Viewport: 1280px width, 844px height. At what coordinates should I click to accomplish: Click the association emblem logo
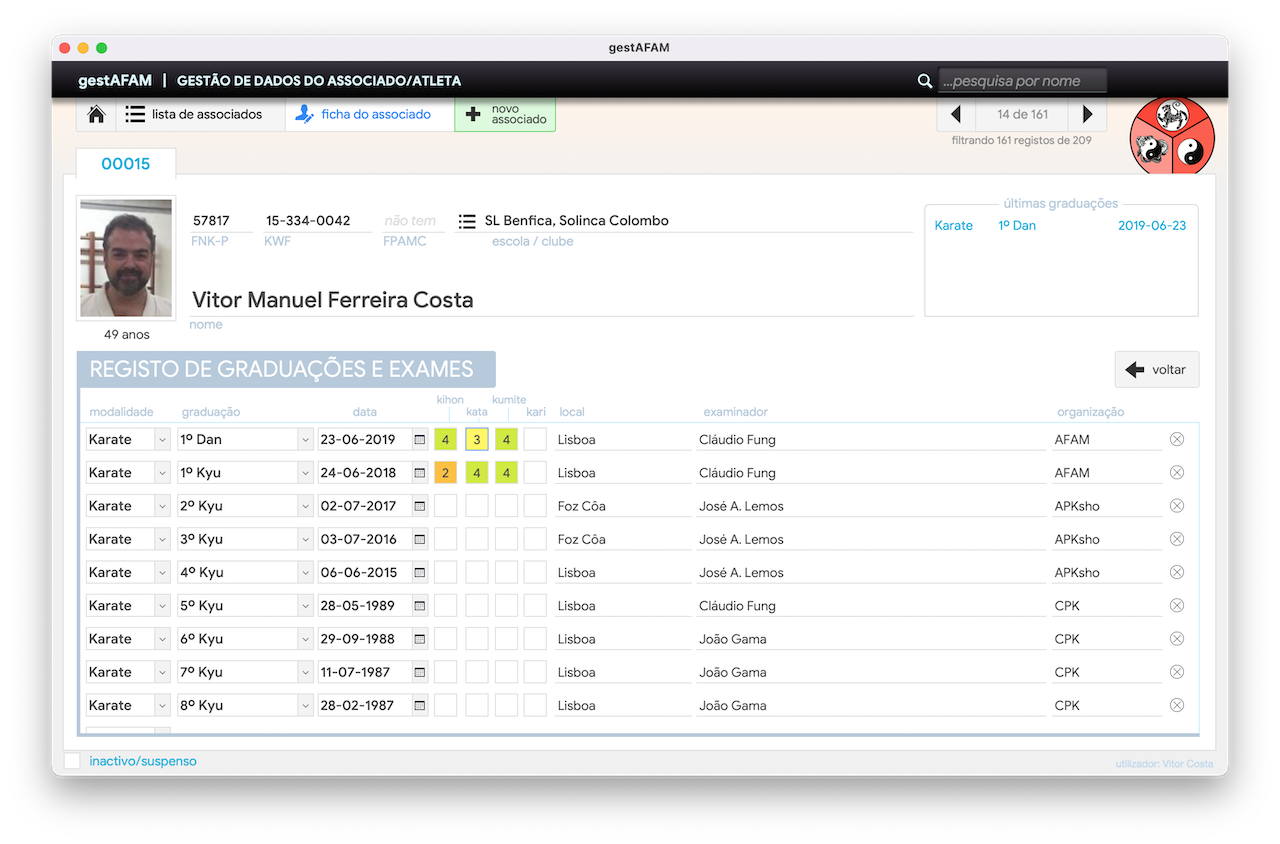coord(1173,137)
